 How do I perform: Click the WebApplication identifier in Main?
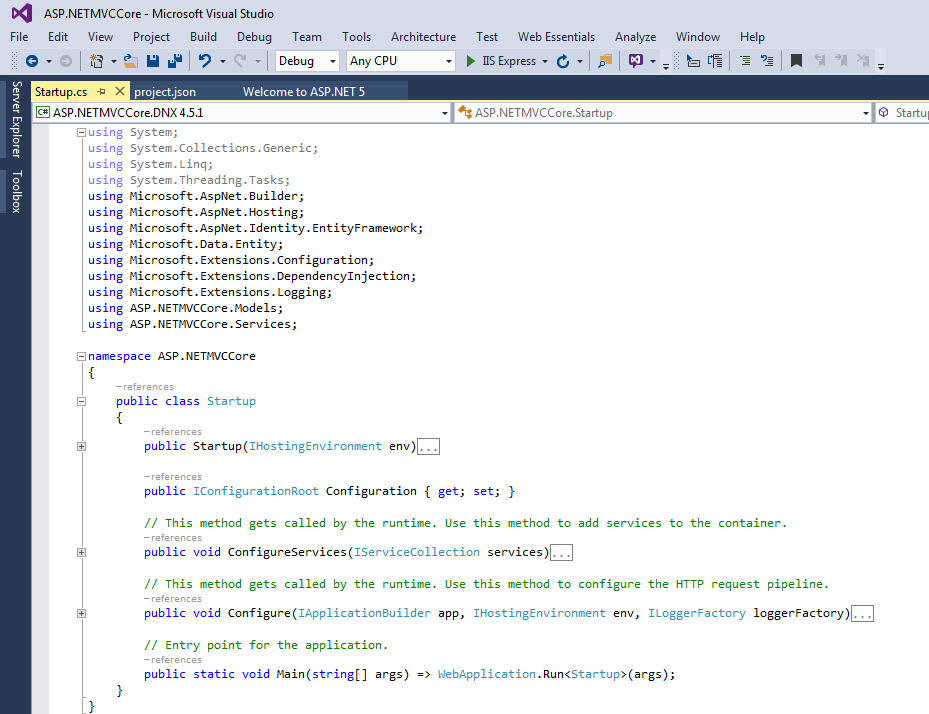(x=487, y=674)
